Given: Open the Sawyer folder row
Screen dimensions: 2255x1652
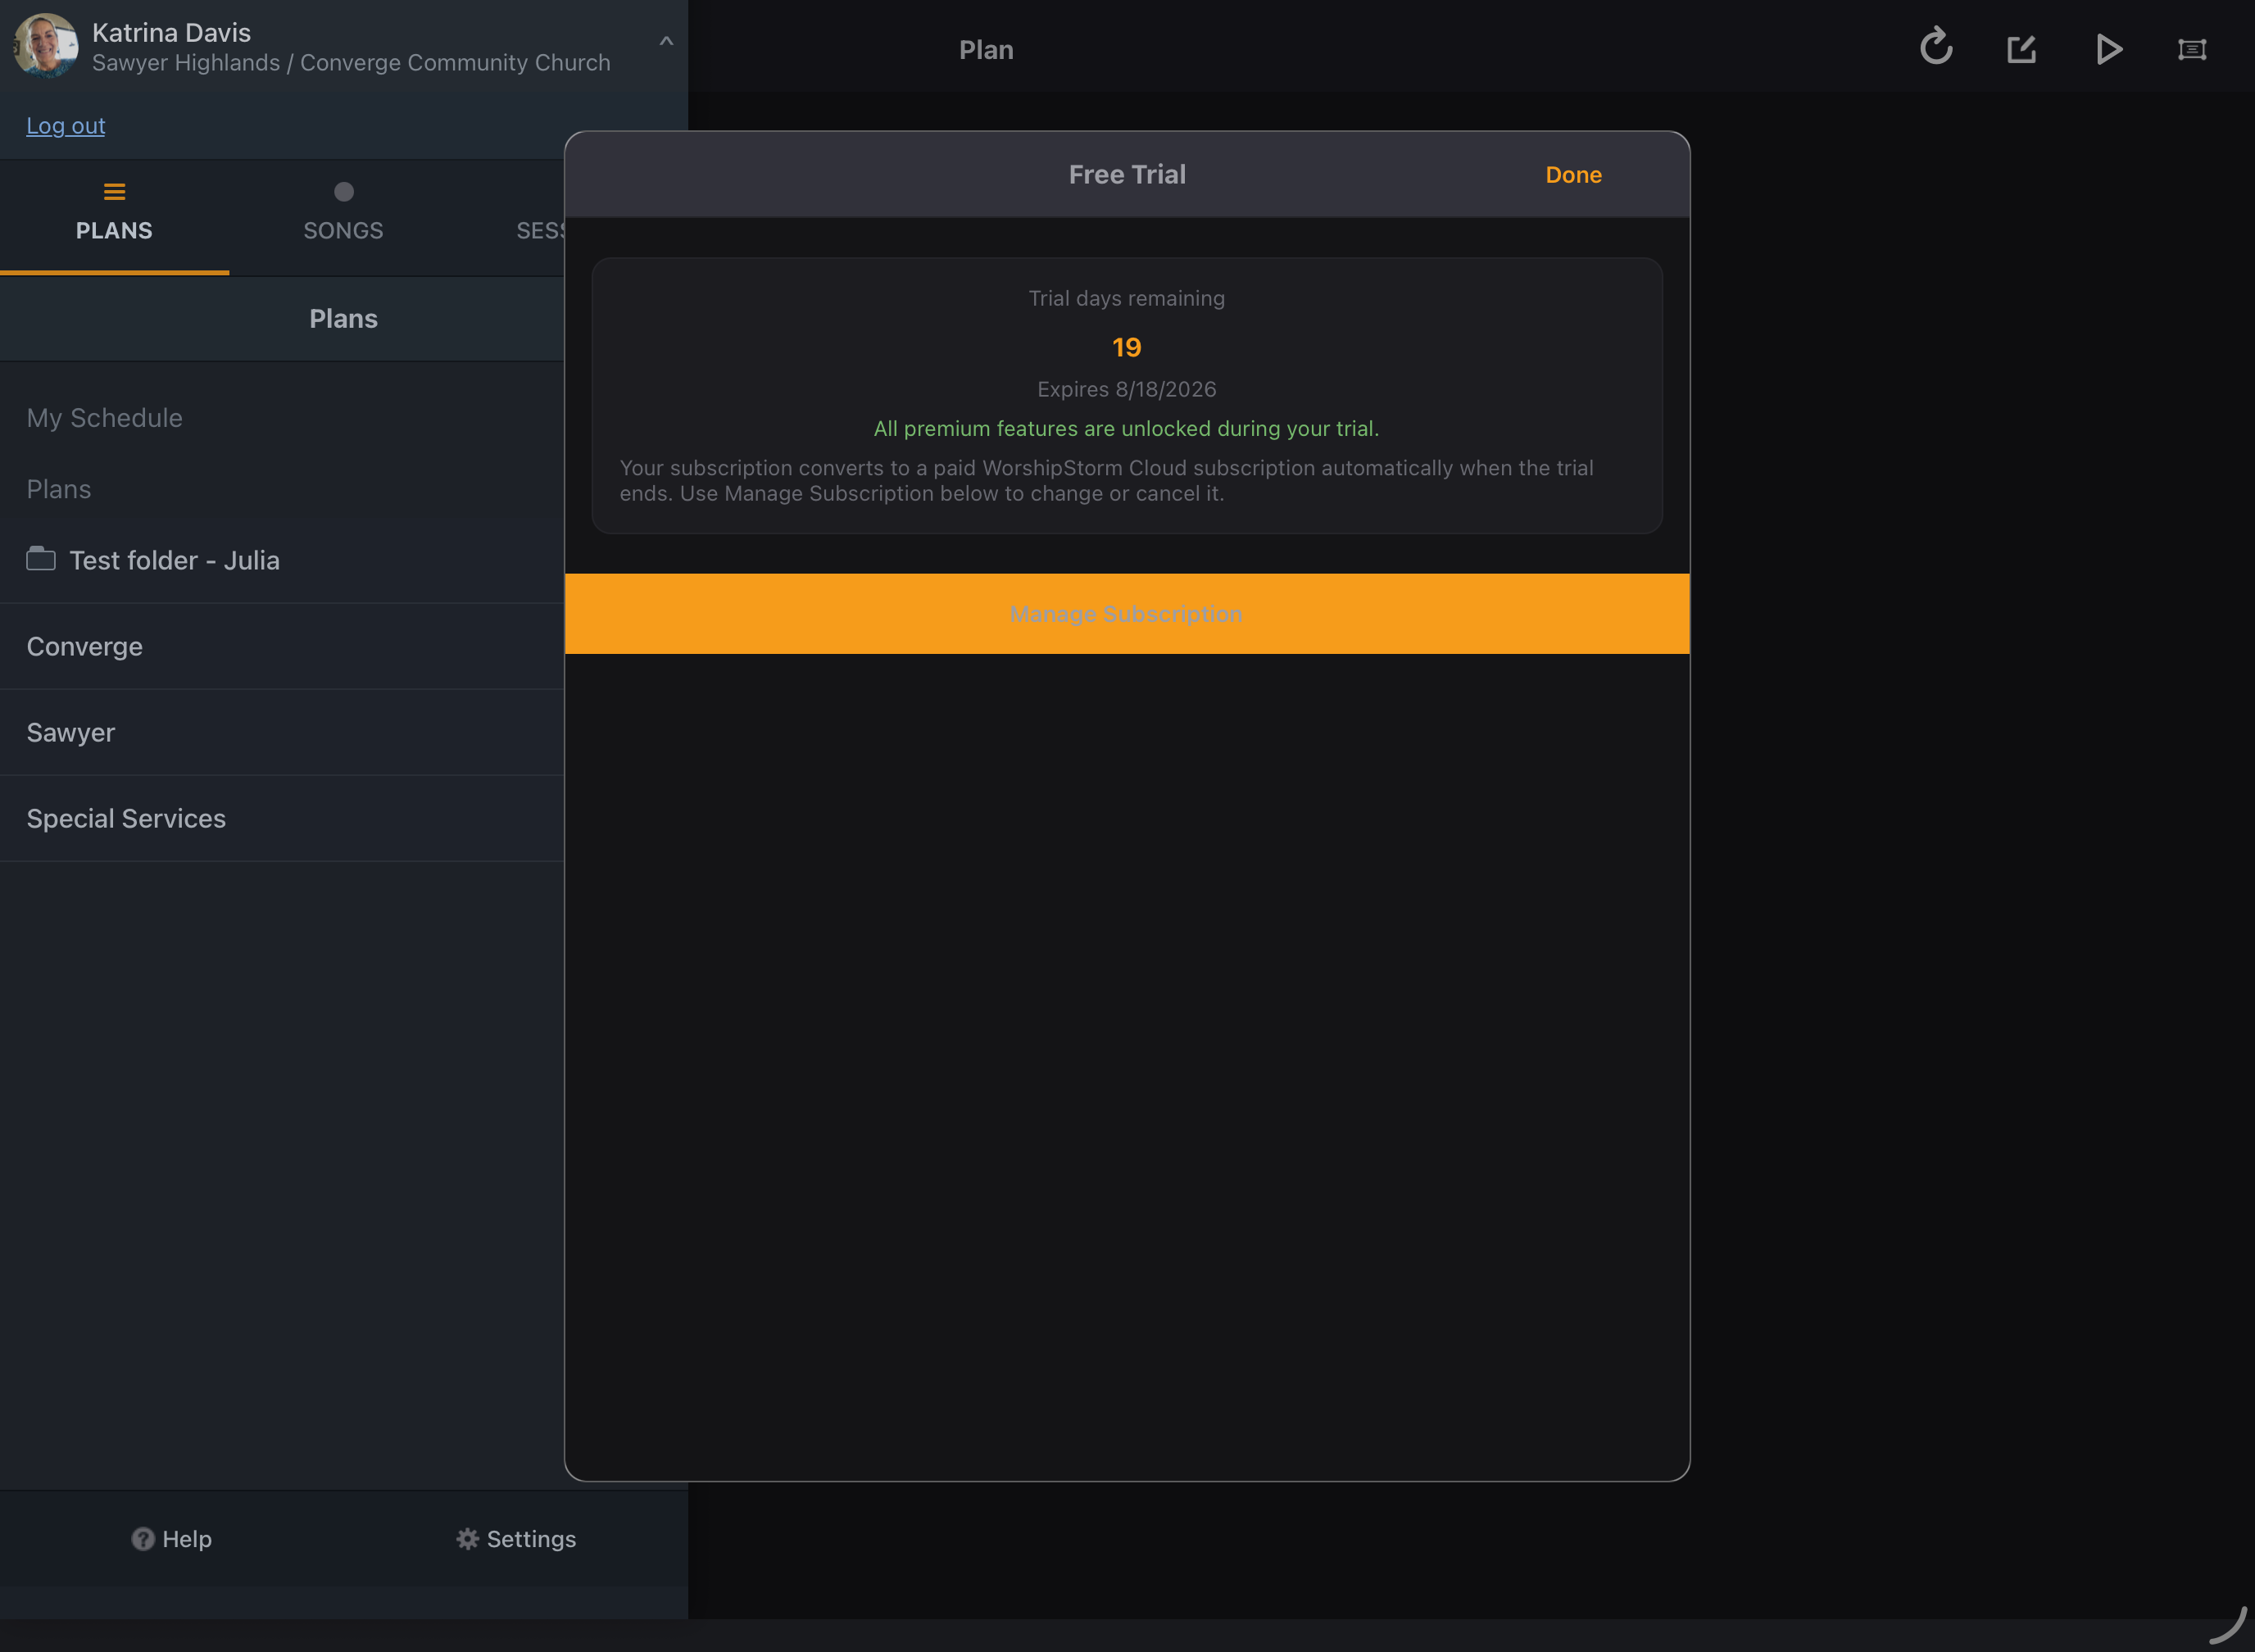Looking at the screenshot, I should [x=282, y=732].
